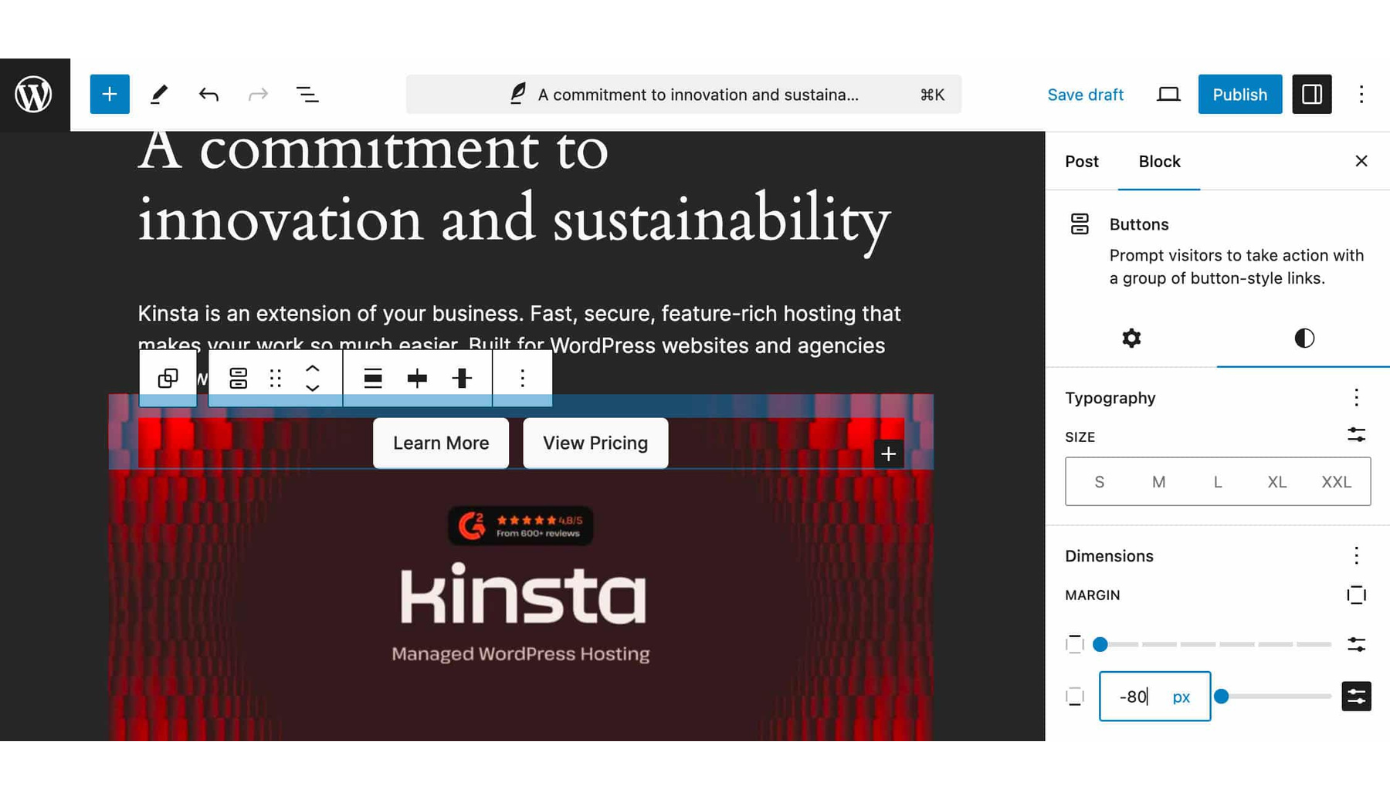
Task: Choose font size XXL
Action: tap(1336, 482)
